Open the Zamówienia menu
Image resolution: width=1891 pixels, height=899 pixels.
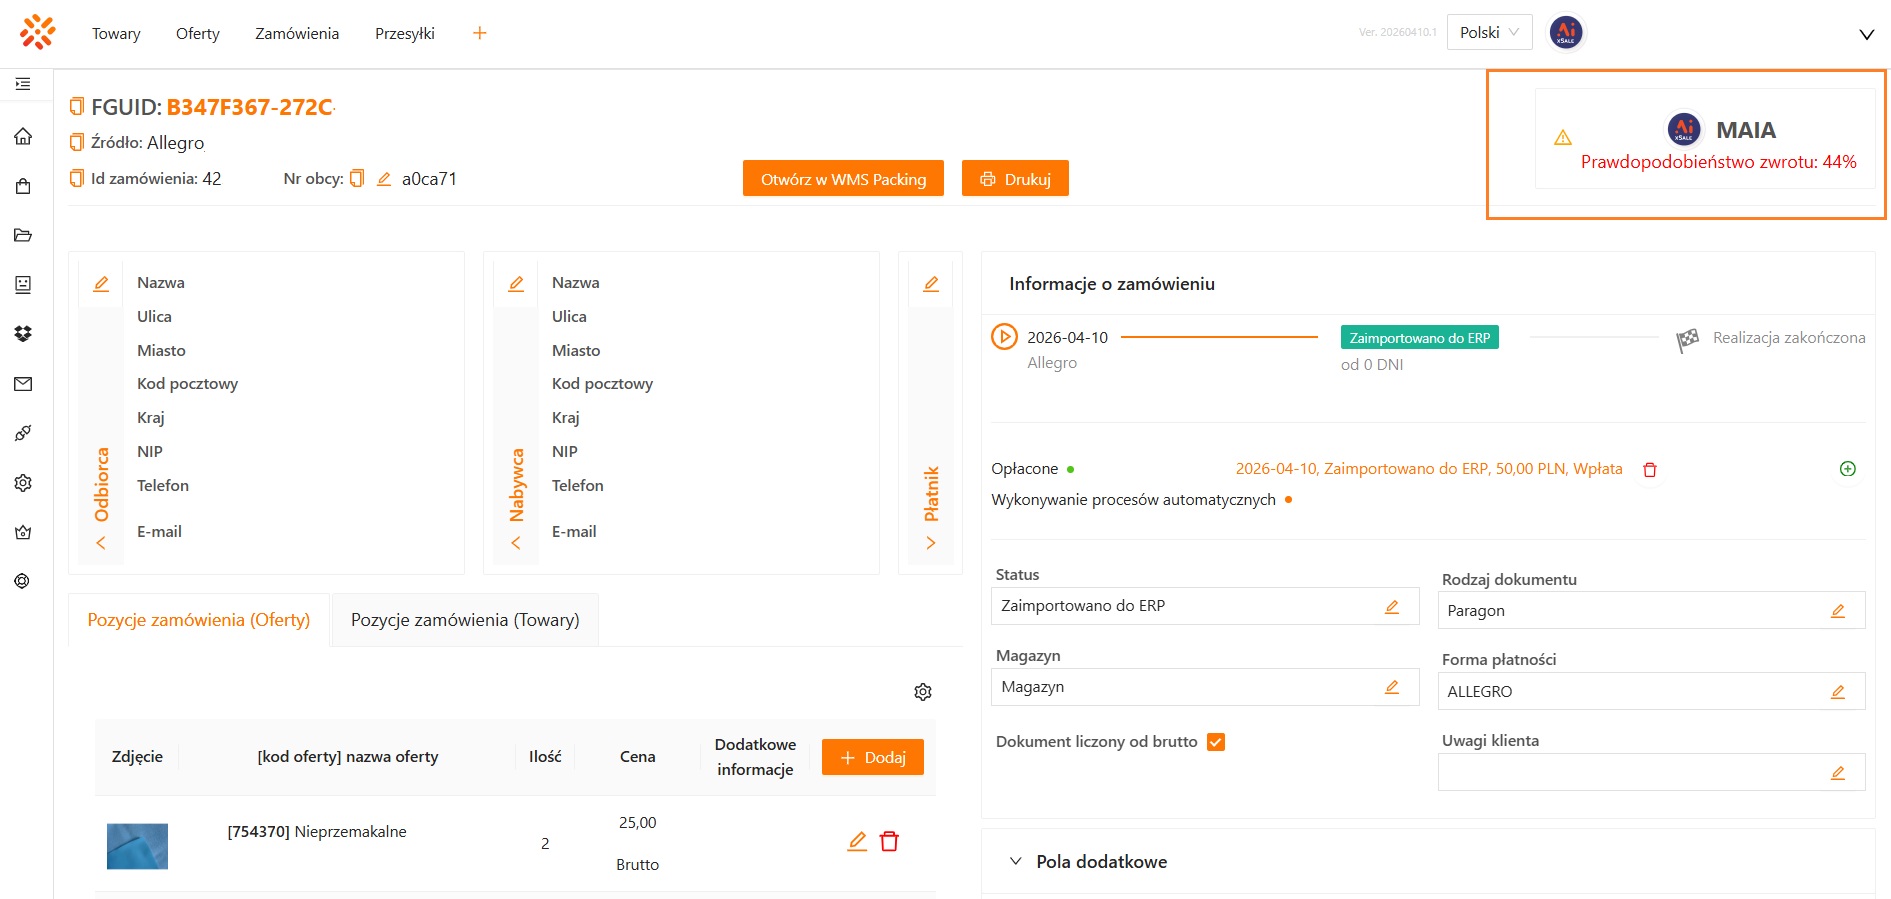pyautogui.click(x=297, y=34)
